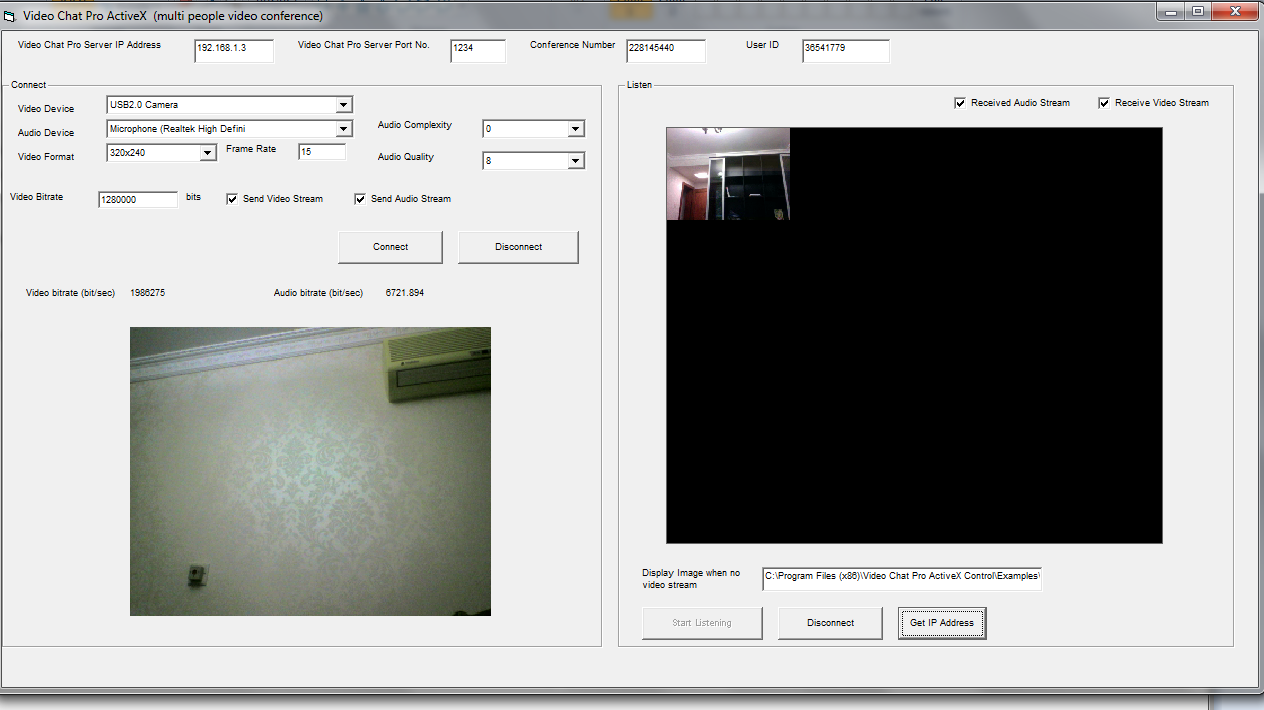
Task: Click the Server IP Address field
Action: click(234, 51)
